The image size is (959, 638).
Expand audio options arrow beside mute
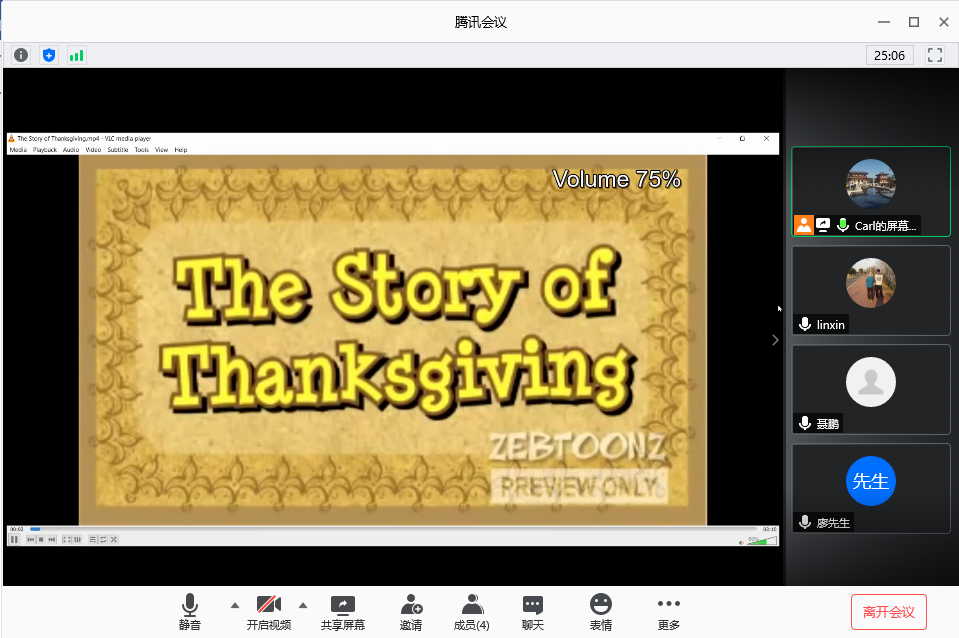(235, 605)
